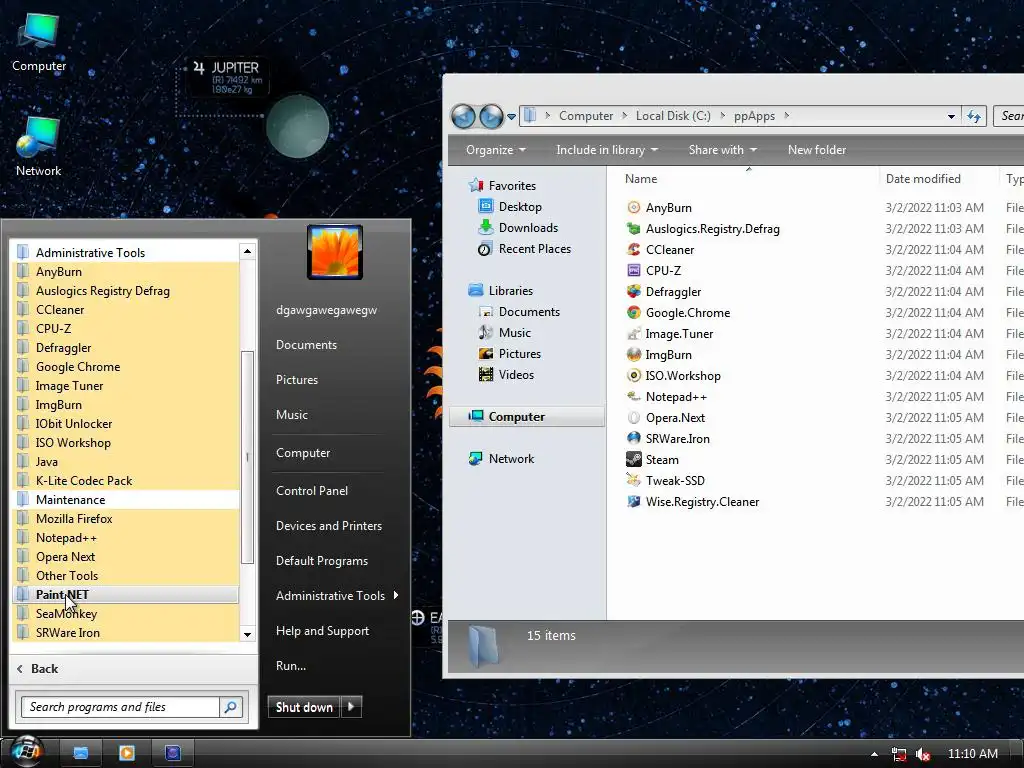
Task: Click the Search programs and files box
Action: click(x=121, y=707)
